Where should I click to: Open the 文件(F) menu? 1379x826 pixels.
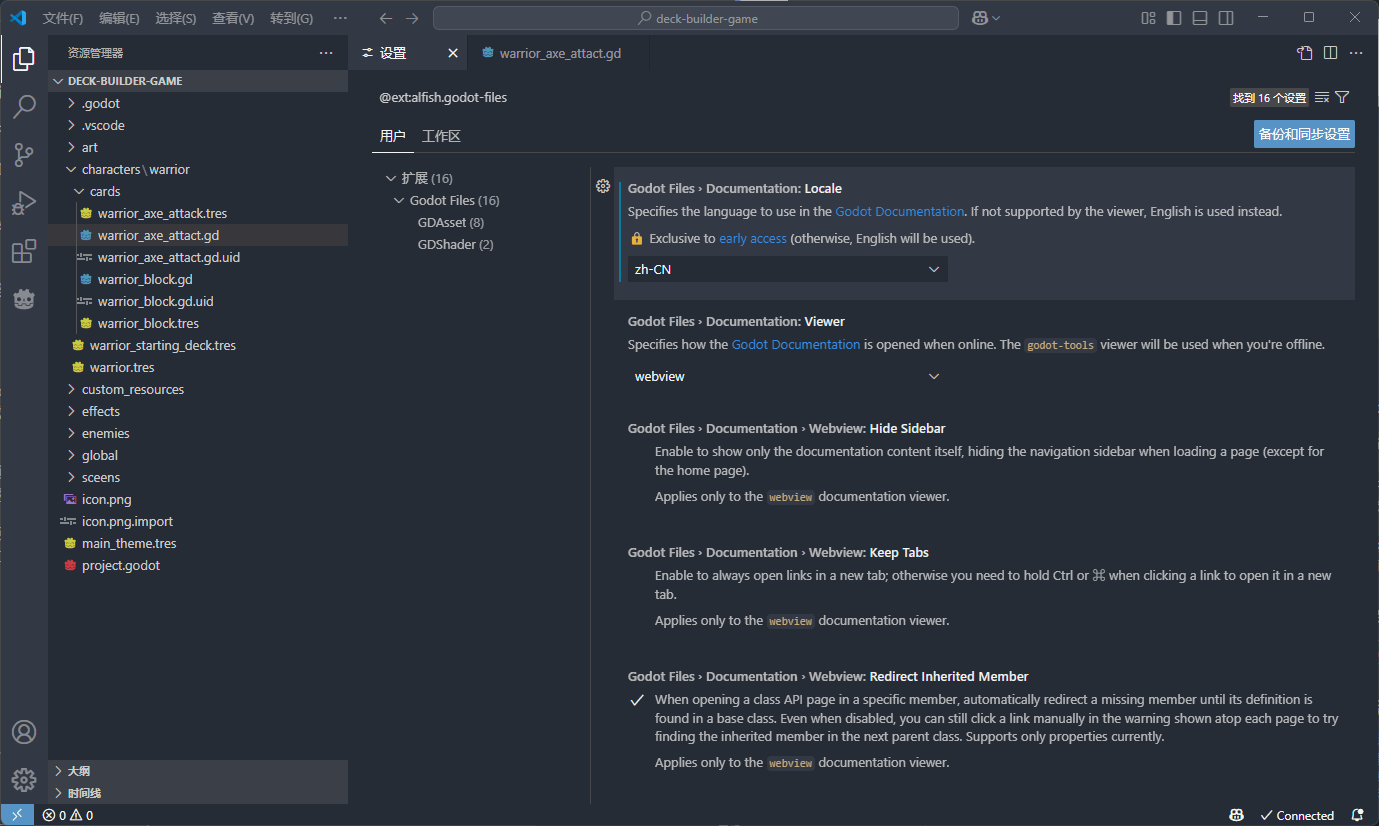tap(63, 18)
